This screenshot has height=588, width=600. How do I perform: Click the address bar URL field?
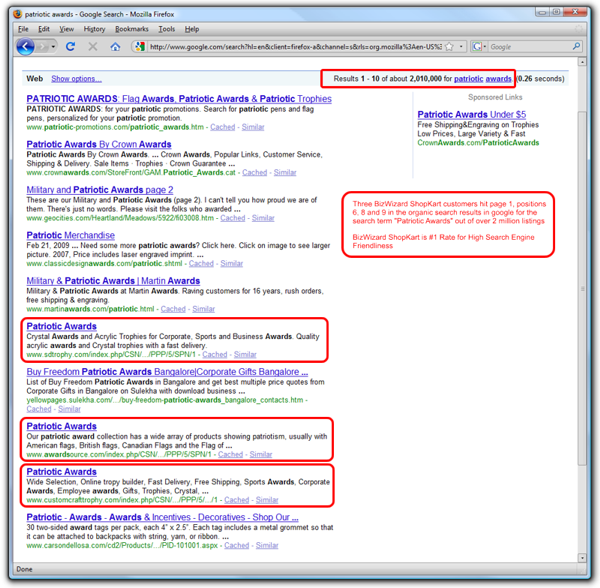click(295, 47)
